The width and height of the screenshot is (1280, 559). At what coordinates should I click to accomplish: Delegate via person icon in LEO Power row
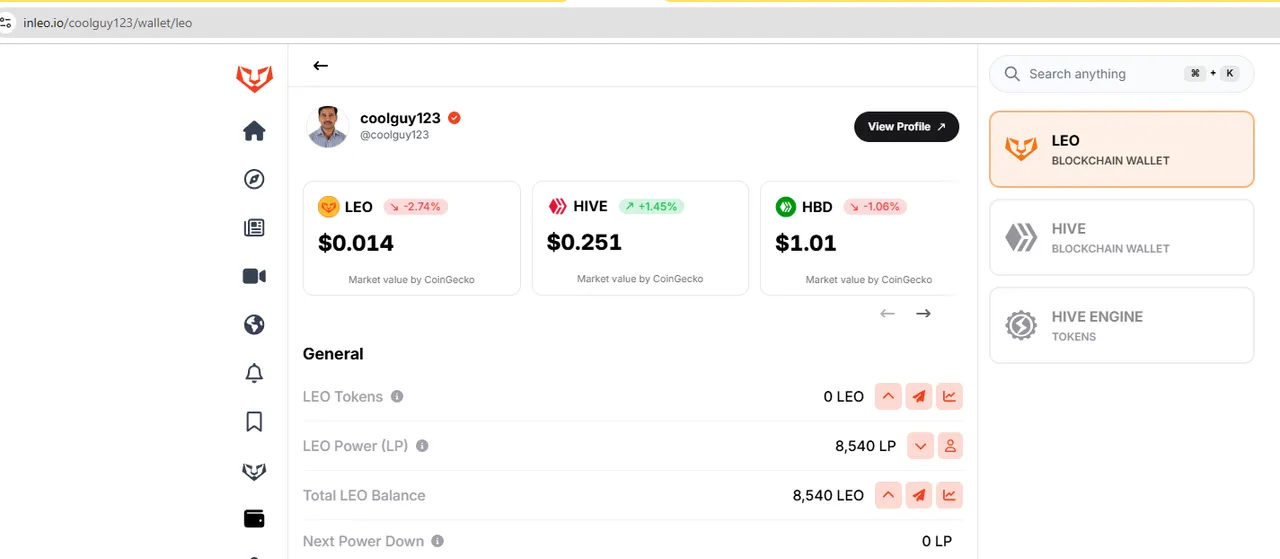pos(950,446)
